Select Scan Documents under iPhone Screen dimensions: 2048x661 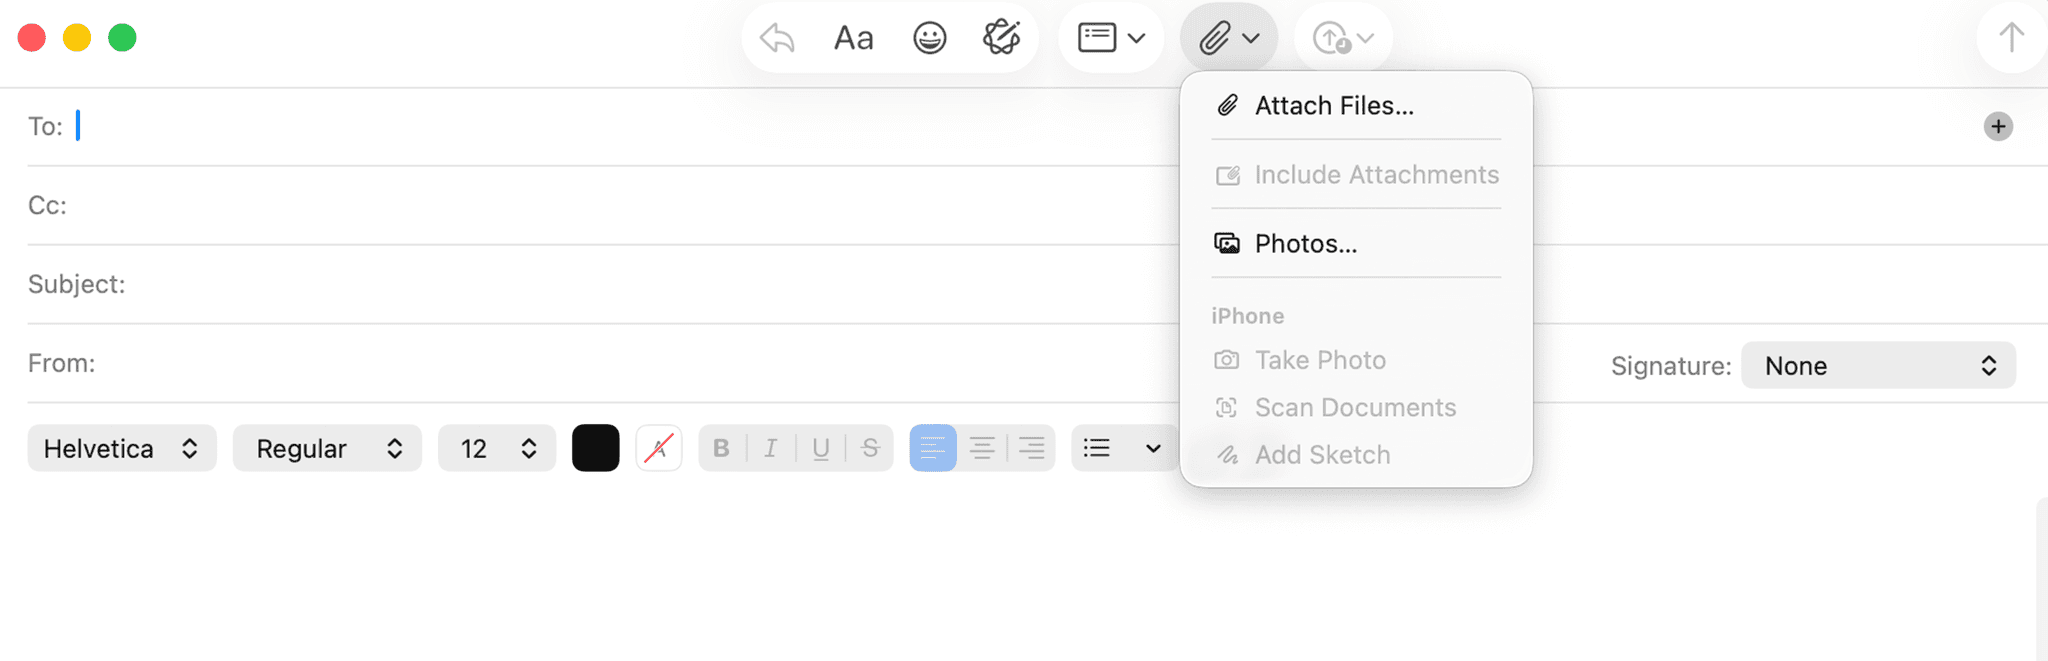(x=1356, y=407)
